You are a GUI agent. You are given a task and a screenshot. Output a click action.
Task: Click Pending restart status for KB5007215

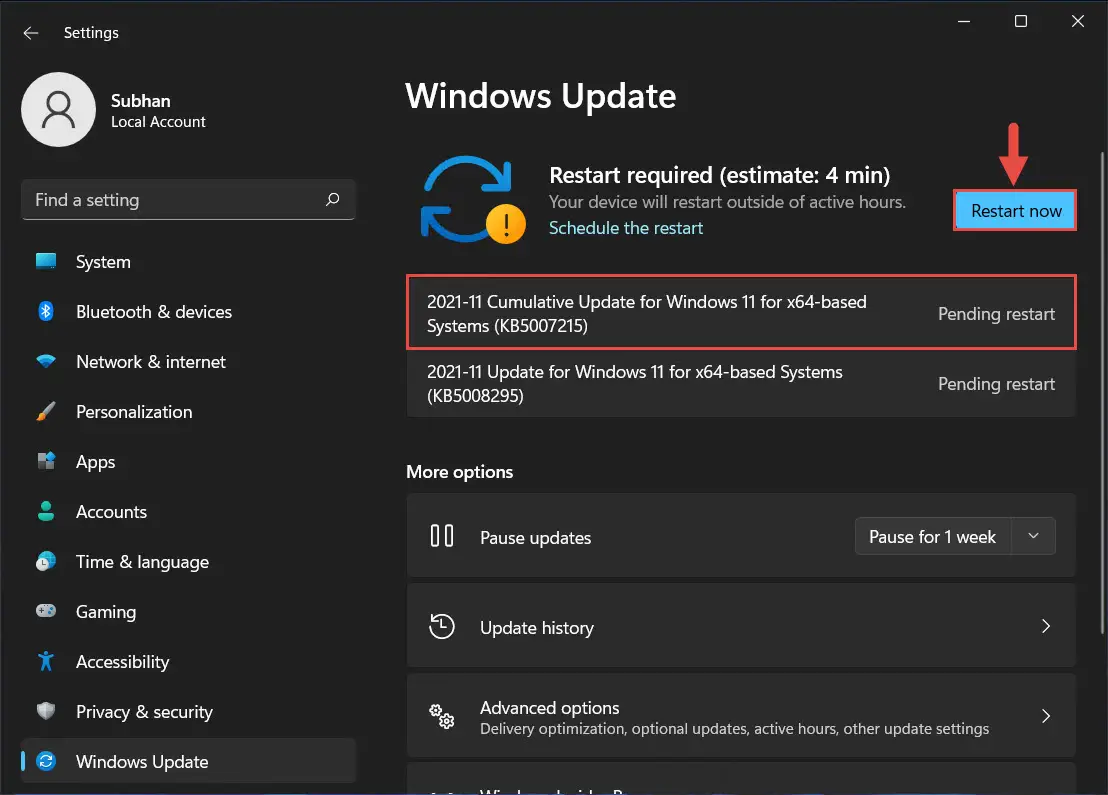(x=996, y=314)
